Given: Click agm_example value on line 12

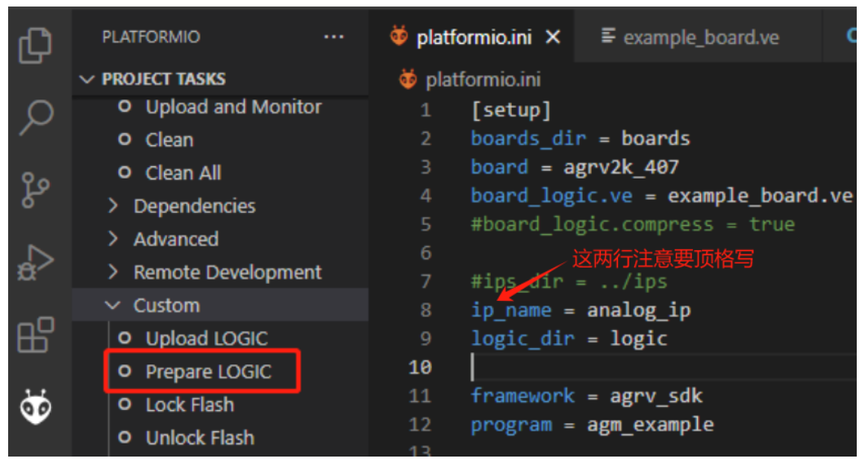Looking at the screenshot, I should pyautogui.click(x=650, y=424).
